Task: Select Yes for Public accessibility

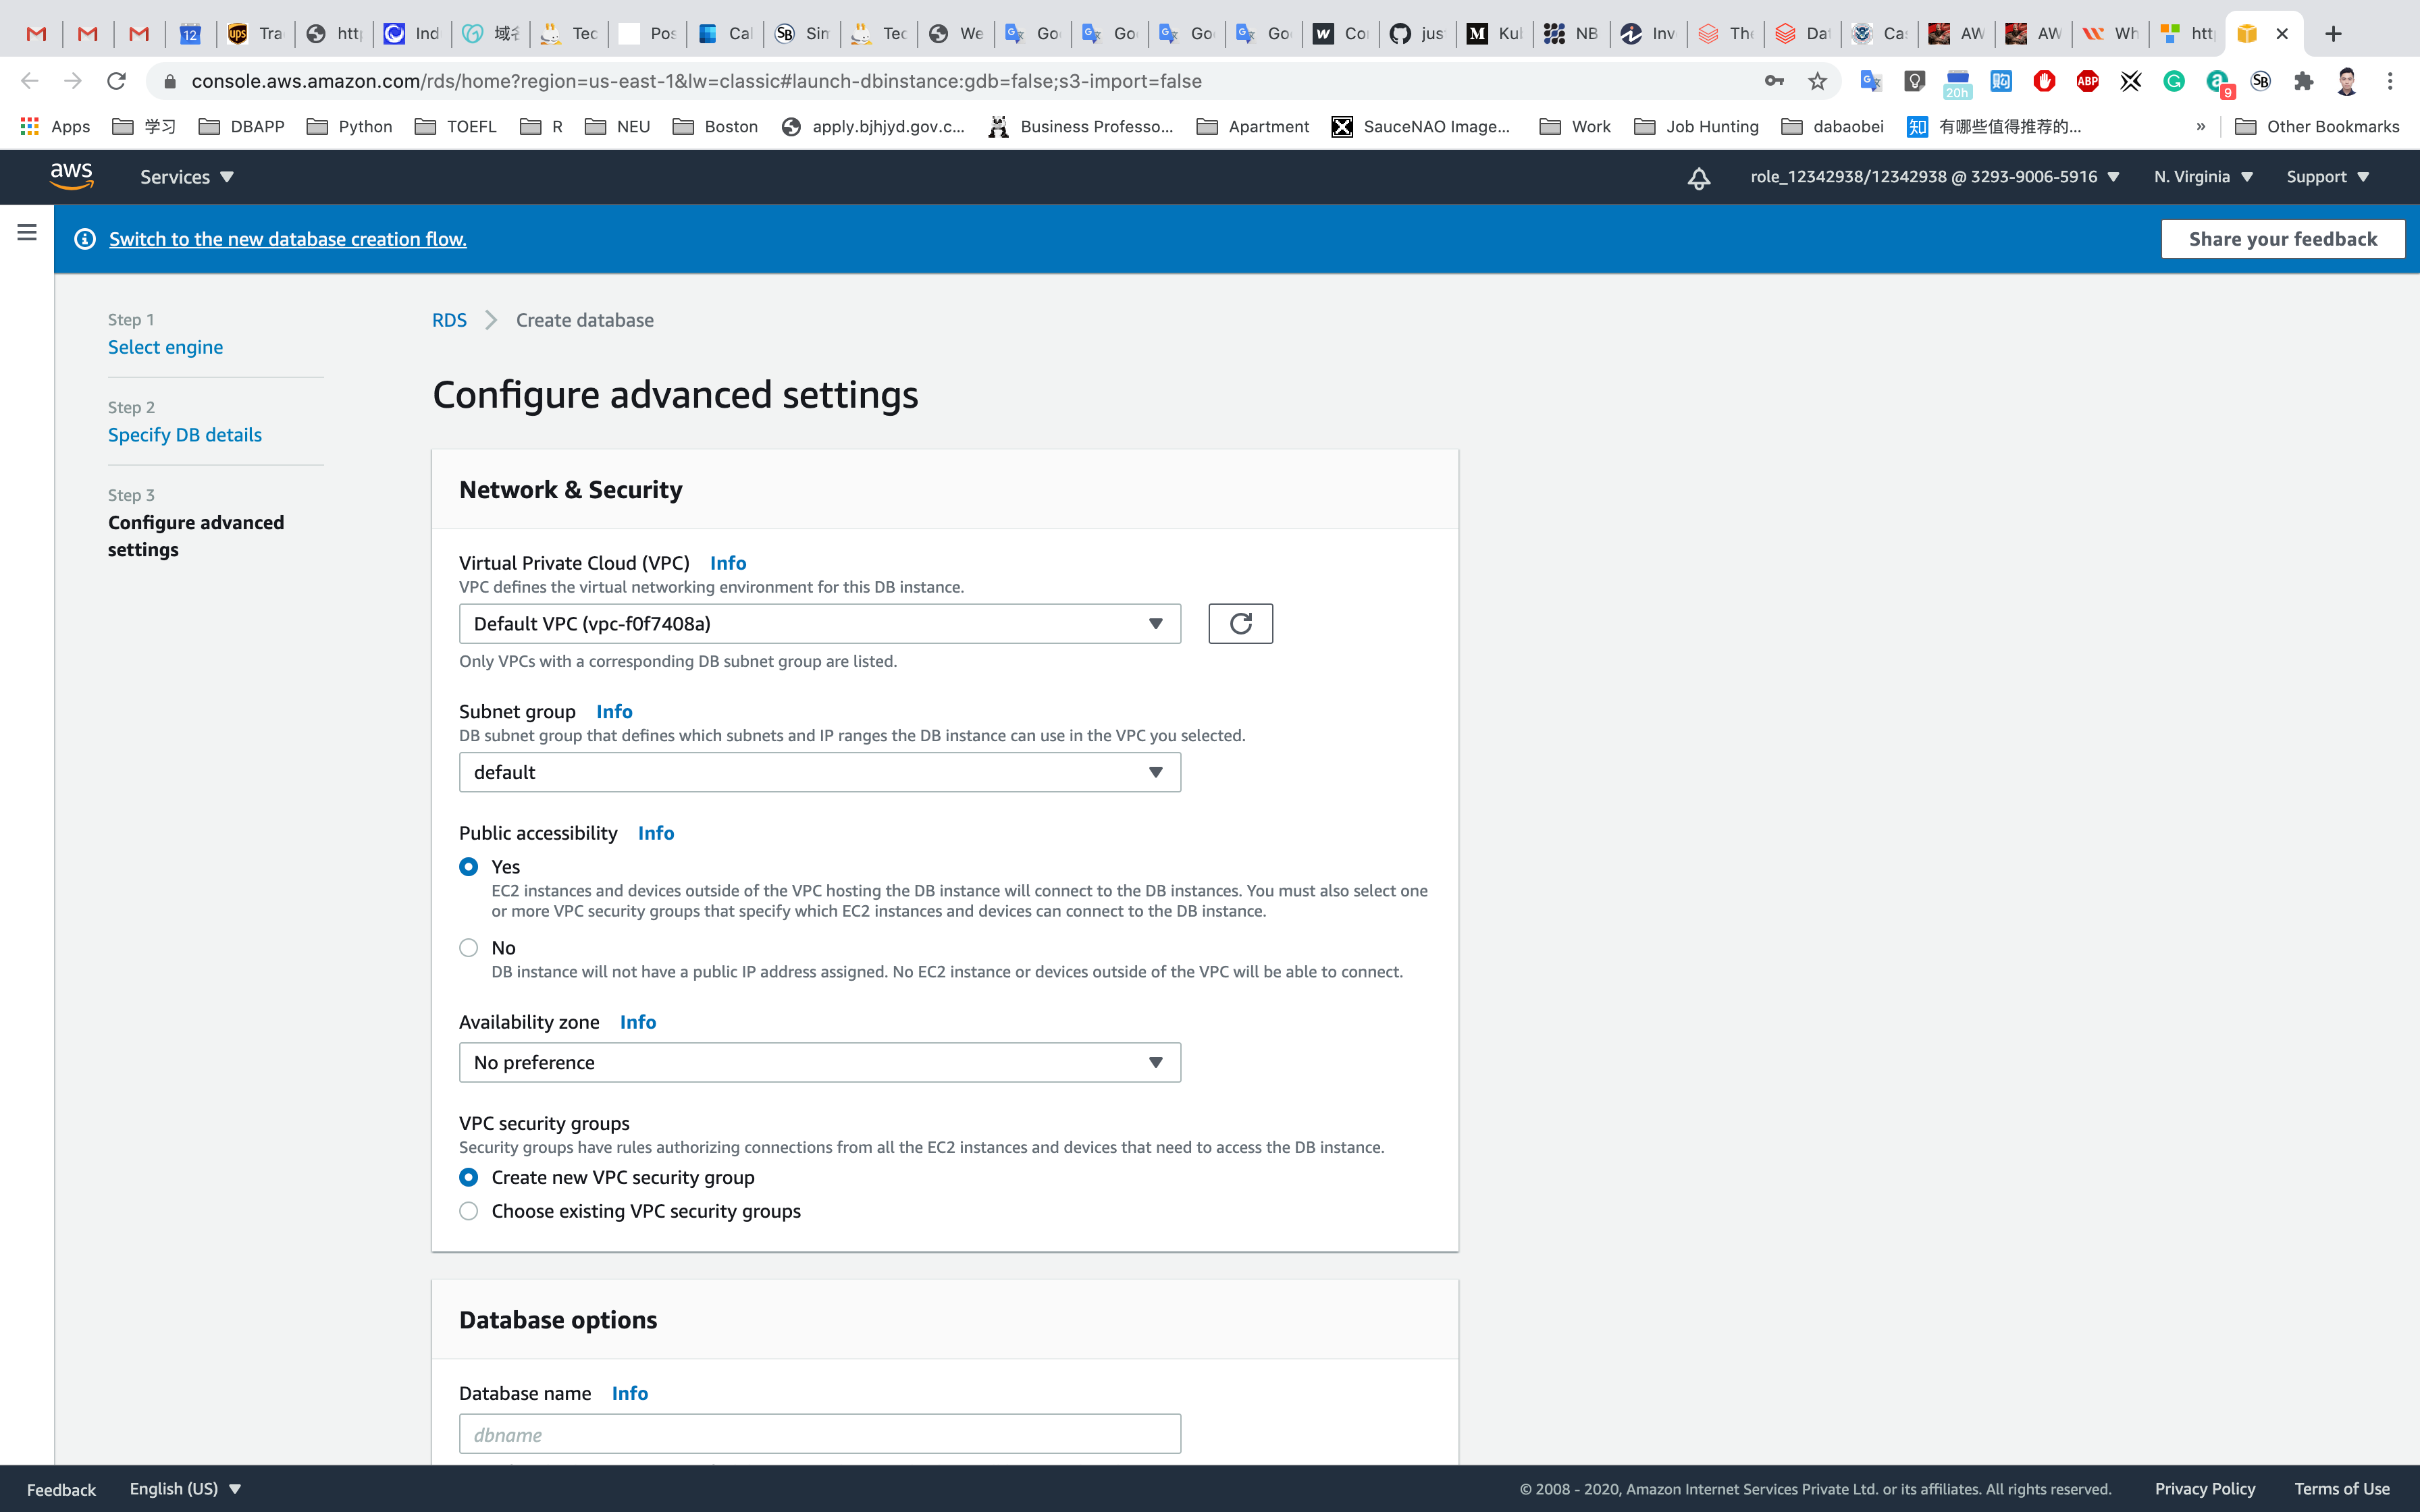Action: tap(468, 867)
